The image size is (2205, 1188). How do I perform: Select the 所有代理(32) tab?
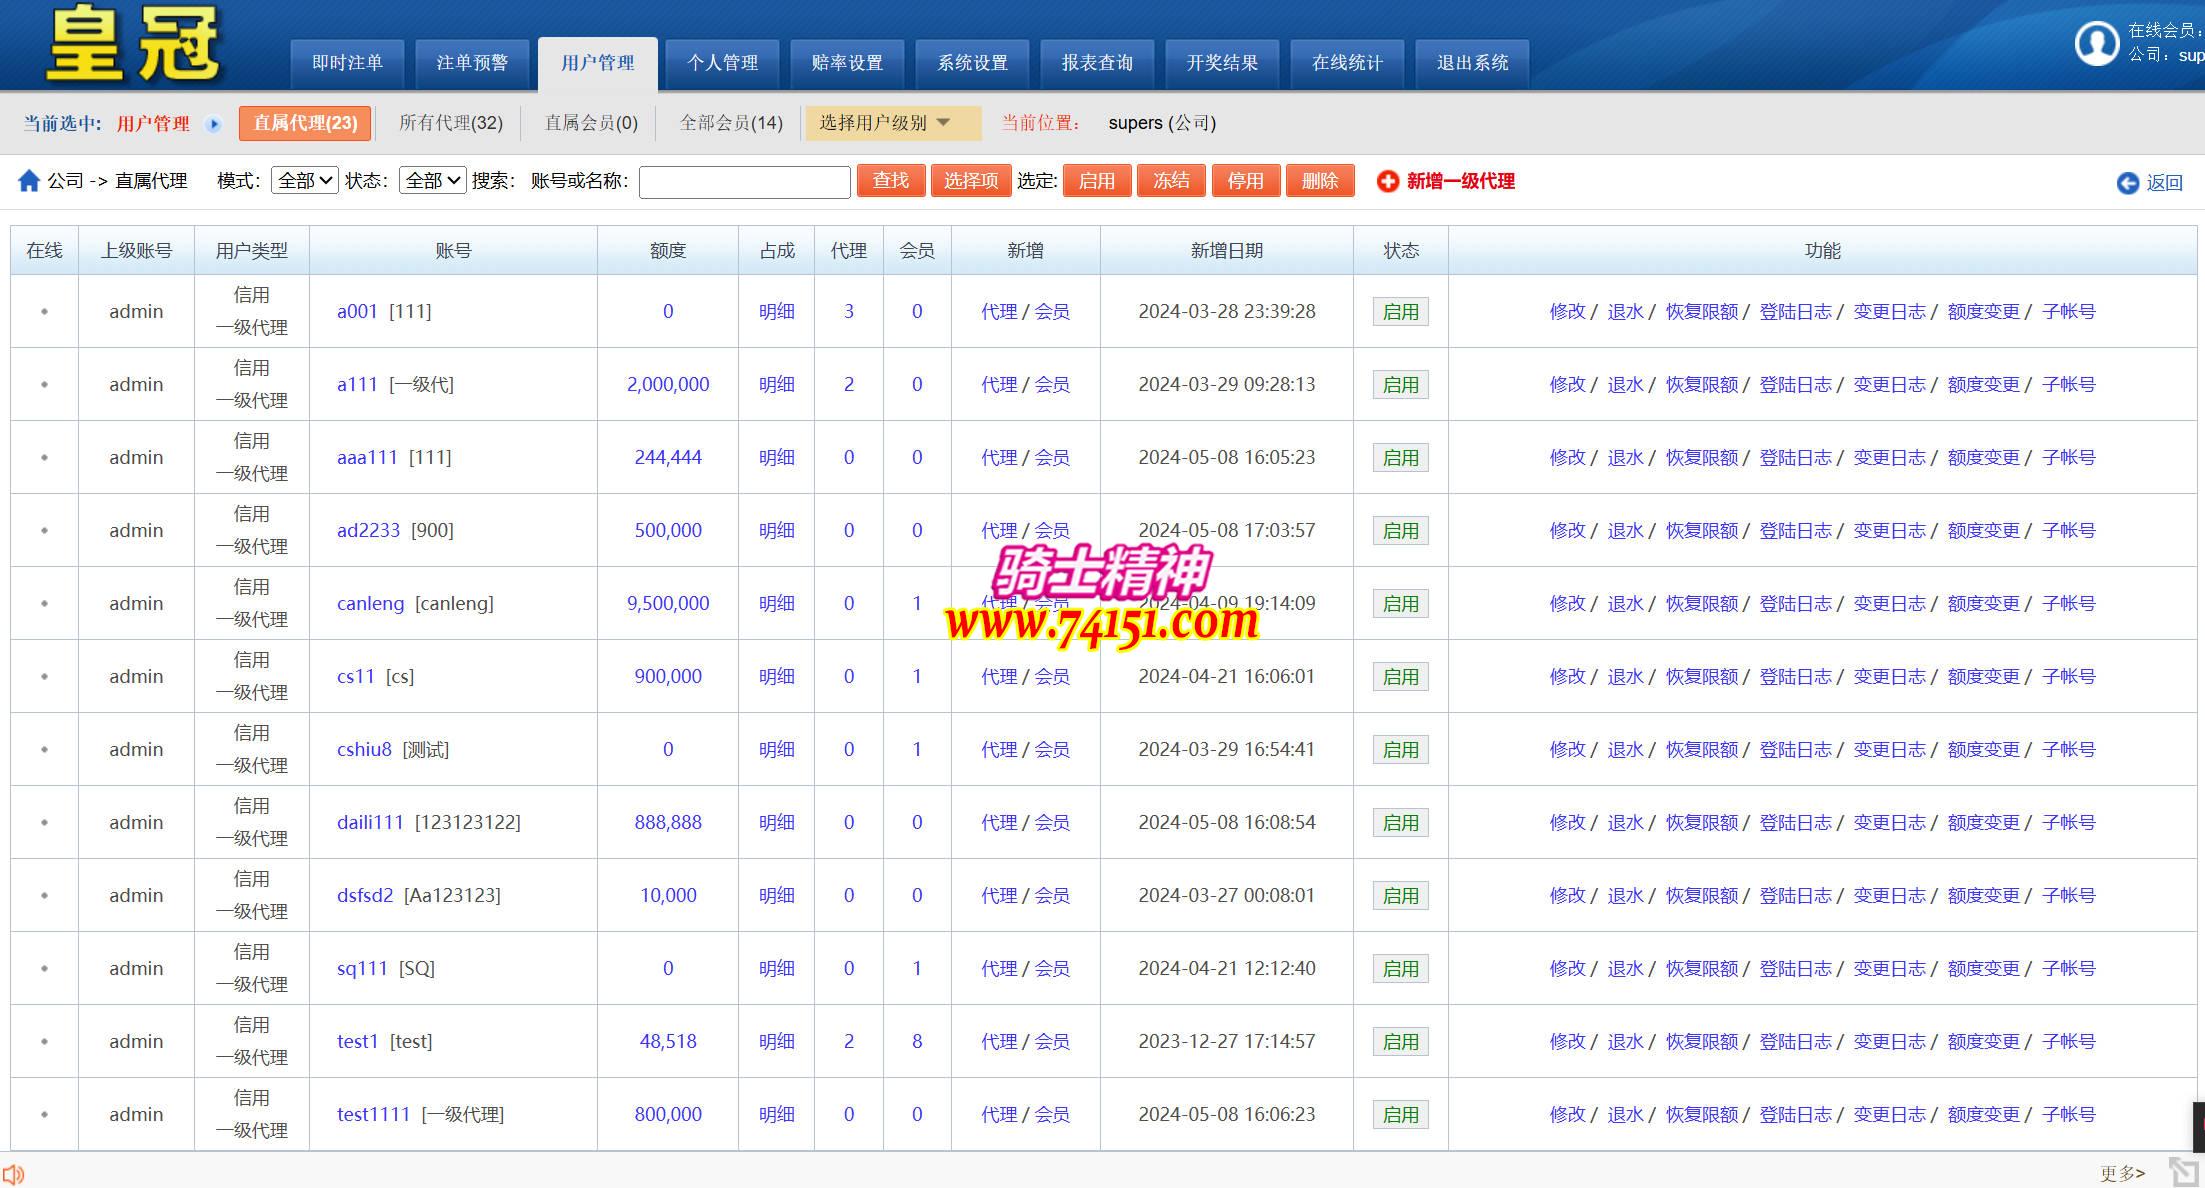click(451, 123)
